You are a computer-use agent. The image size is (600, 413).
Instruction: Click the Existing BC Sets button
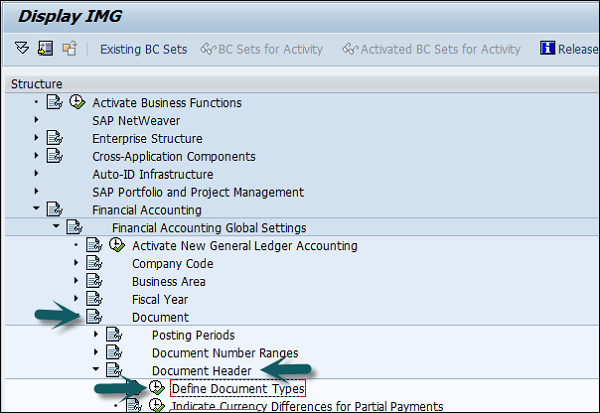click(x=142, y=48)
